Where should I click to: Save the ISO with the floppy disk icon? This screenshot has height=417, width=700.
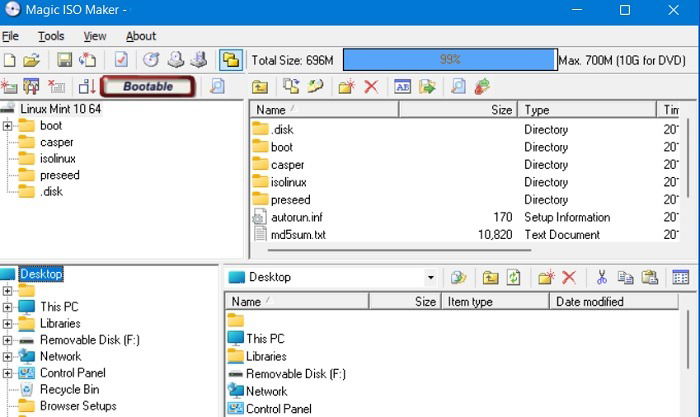click(x=64, y=60)
